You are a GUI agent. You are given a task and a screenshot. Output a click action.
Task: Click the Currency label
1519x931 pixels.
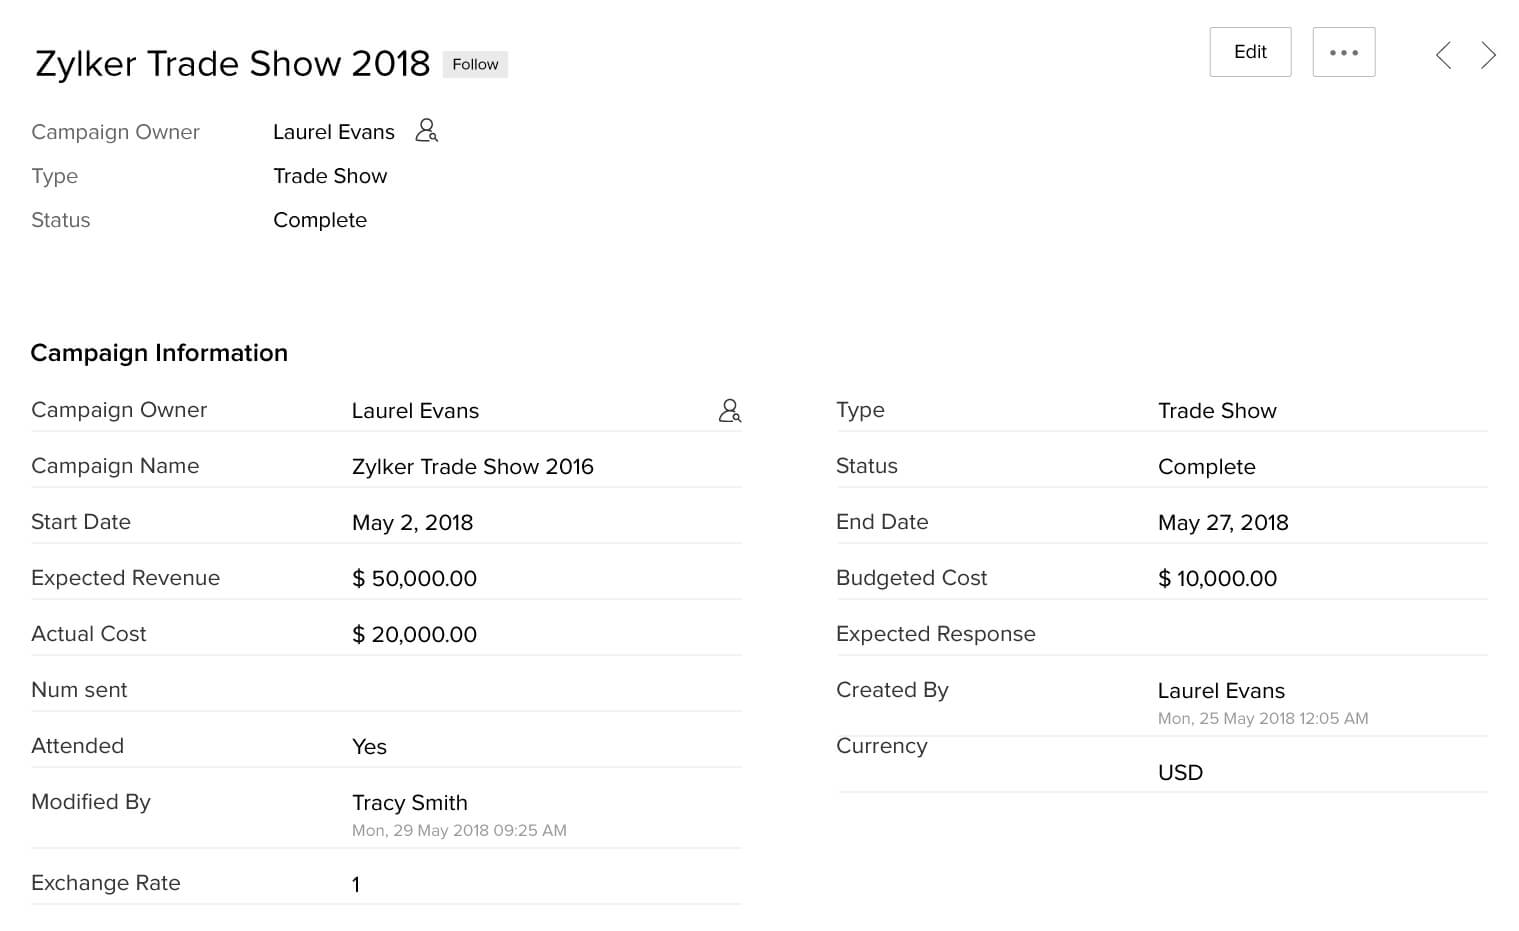[881, 746]
